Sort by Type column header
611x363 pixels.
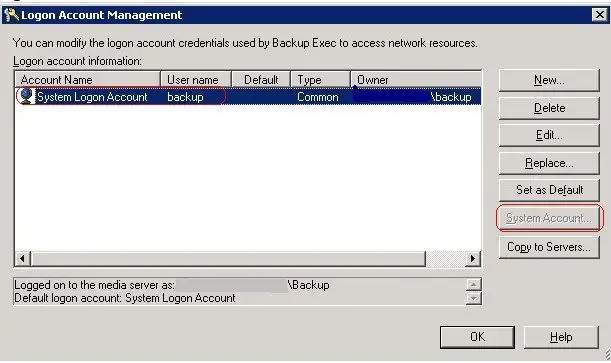320,79
